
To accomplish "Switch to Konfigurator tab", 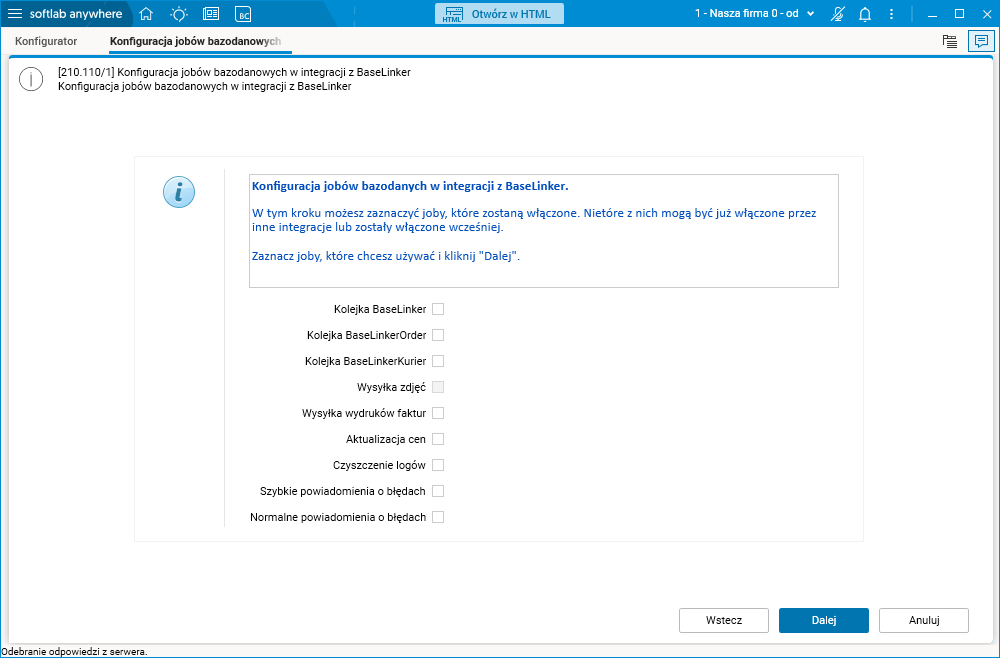I will (x=46, y=41).
